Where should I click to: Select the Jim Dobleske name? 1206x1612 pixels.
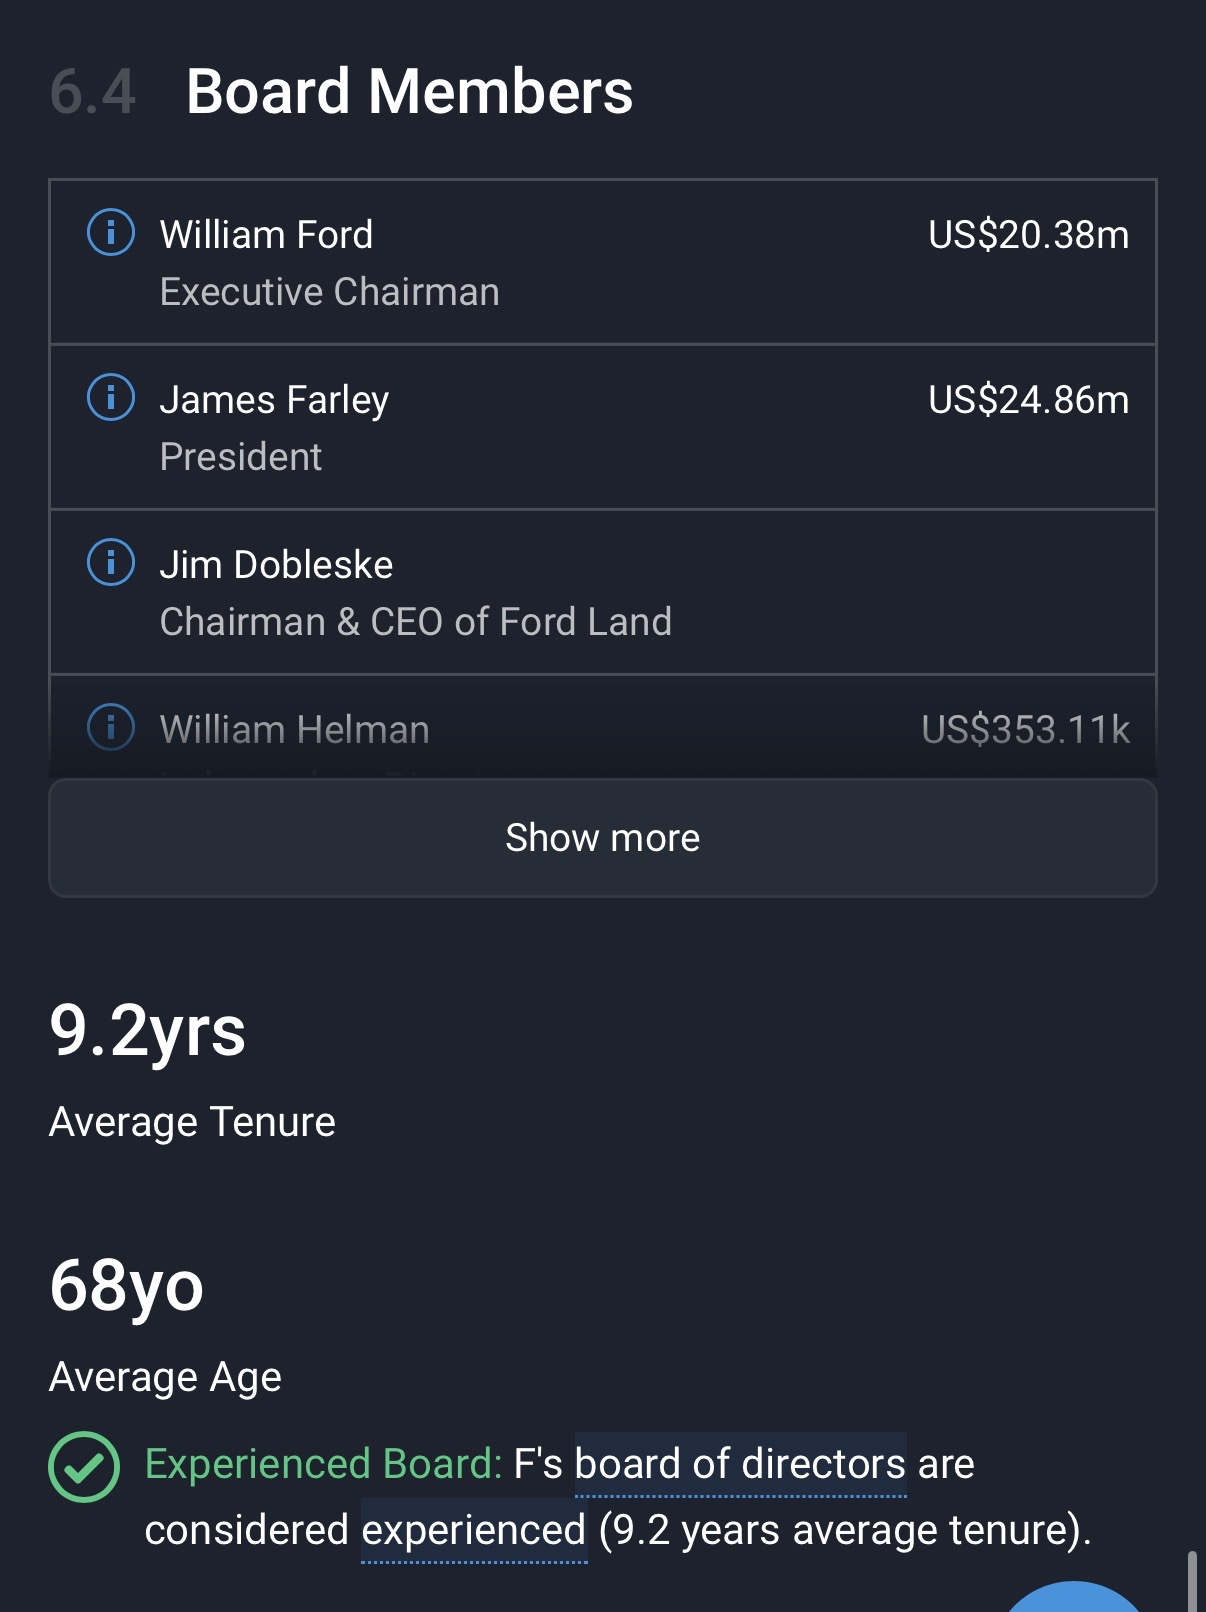[x=276, y=565]
